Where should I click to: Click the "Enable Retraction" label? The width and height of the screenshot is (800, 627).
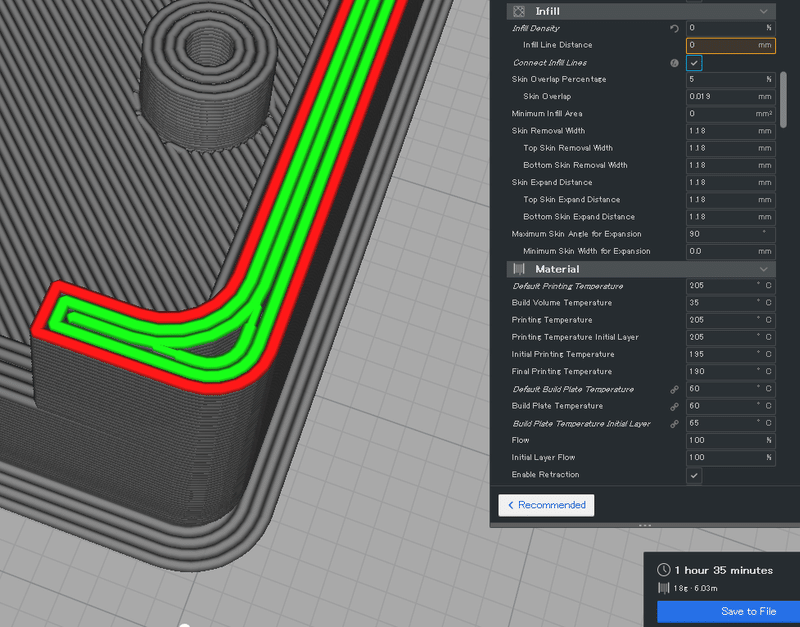[x=545, y=475]
